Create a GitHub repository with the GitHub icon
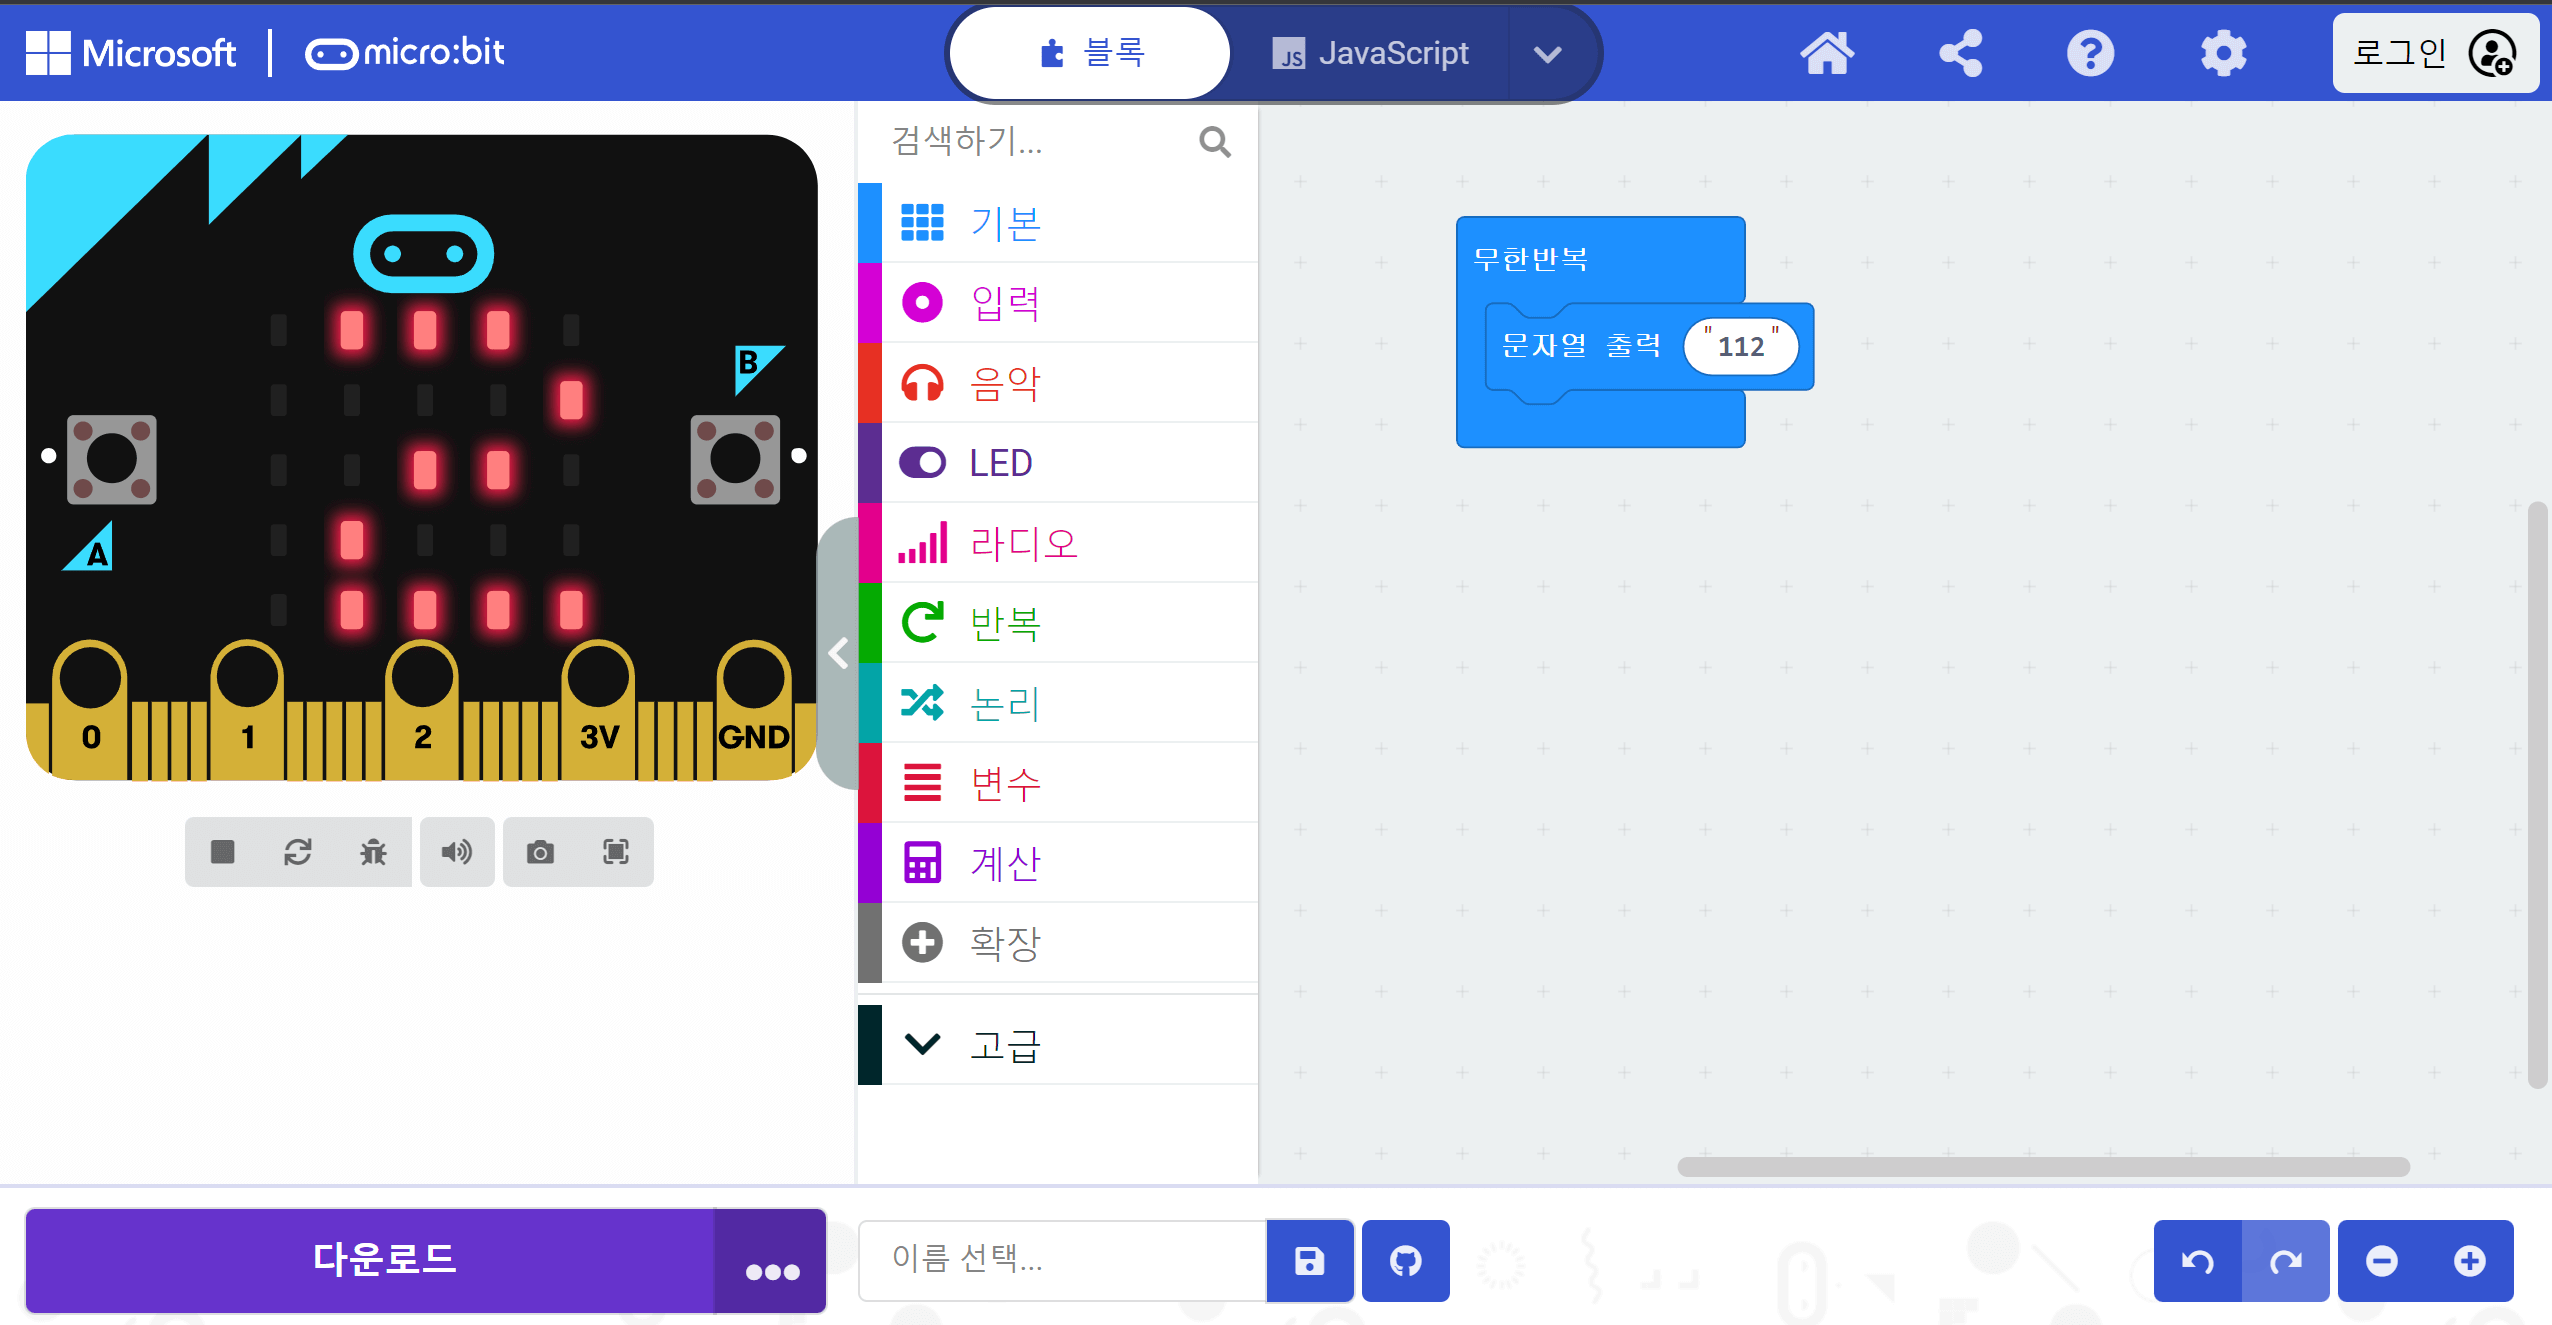The height and width of the screenshot is (1325, 2552). [x=1405, y=1261]
